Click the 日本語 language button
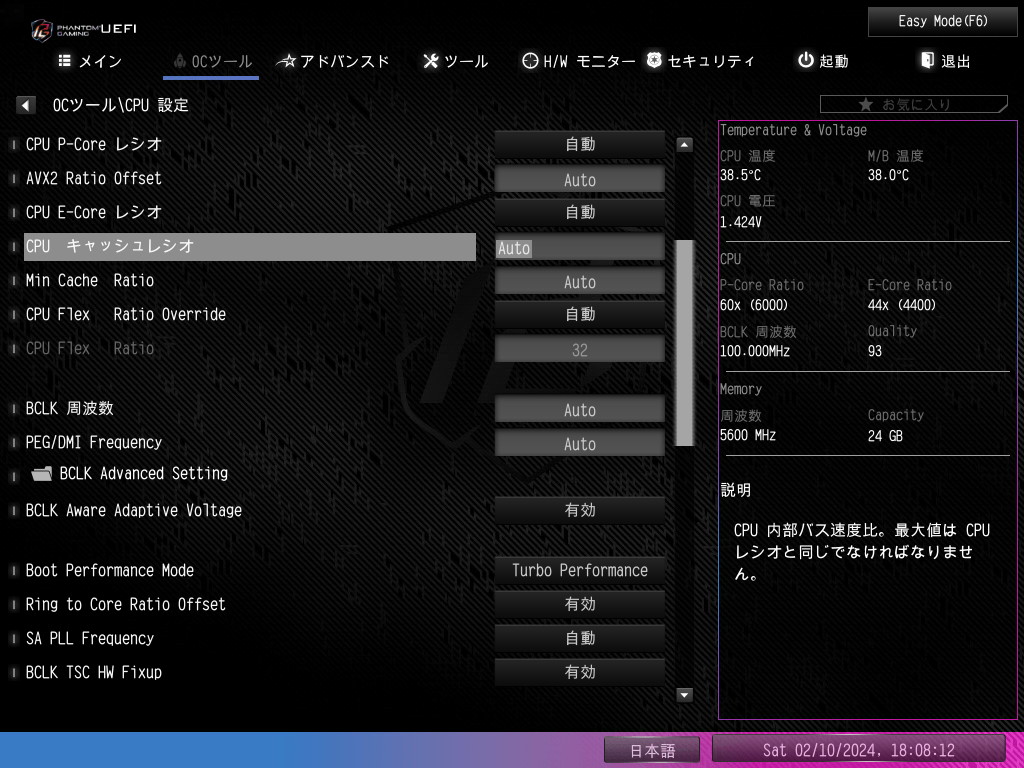 [x=652, y=750]
